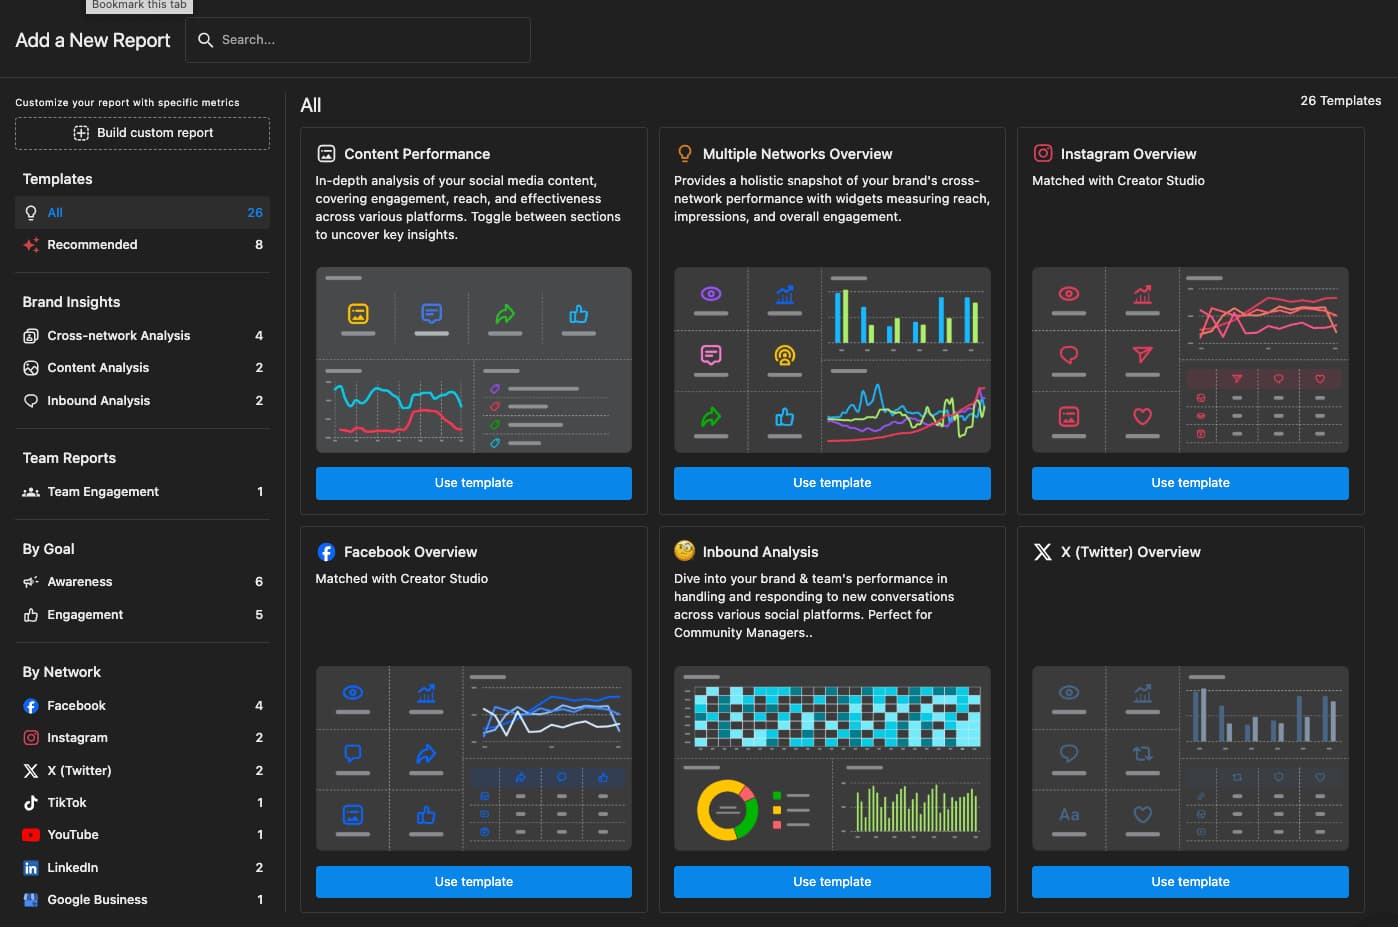This screenshot has width=1398, height=927.
Task: Click the Instagram icon on Instagram Overview card
Action: click(1043, 153)
